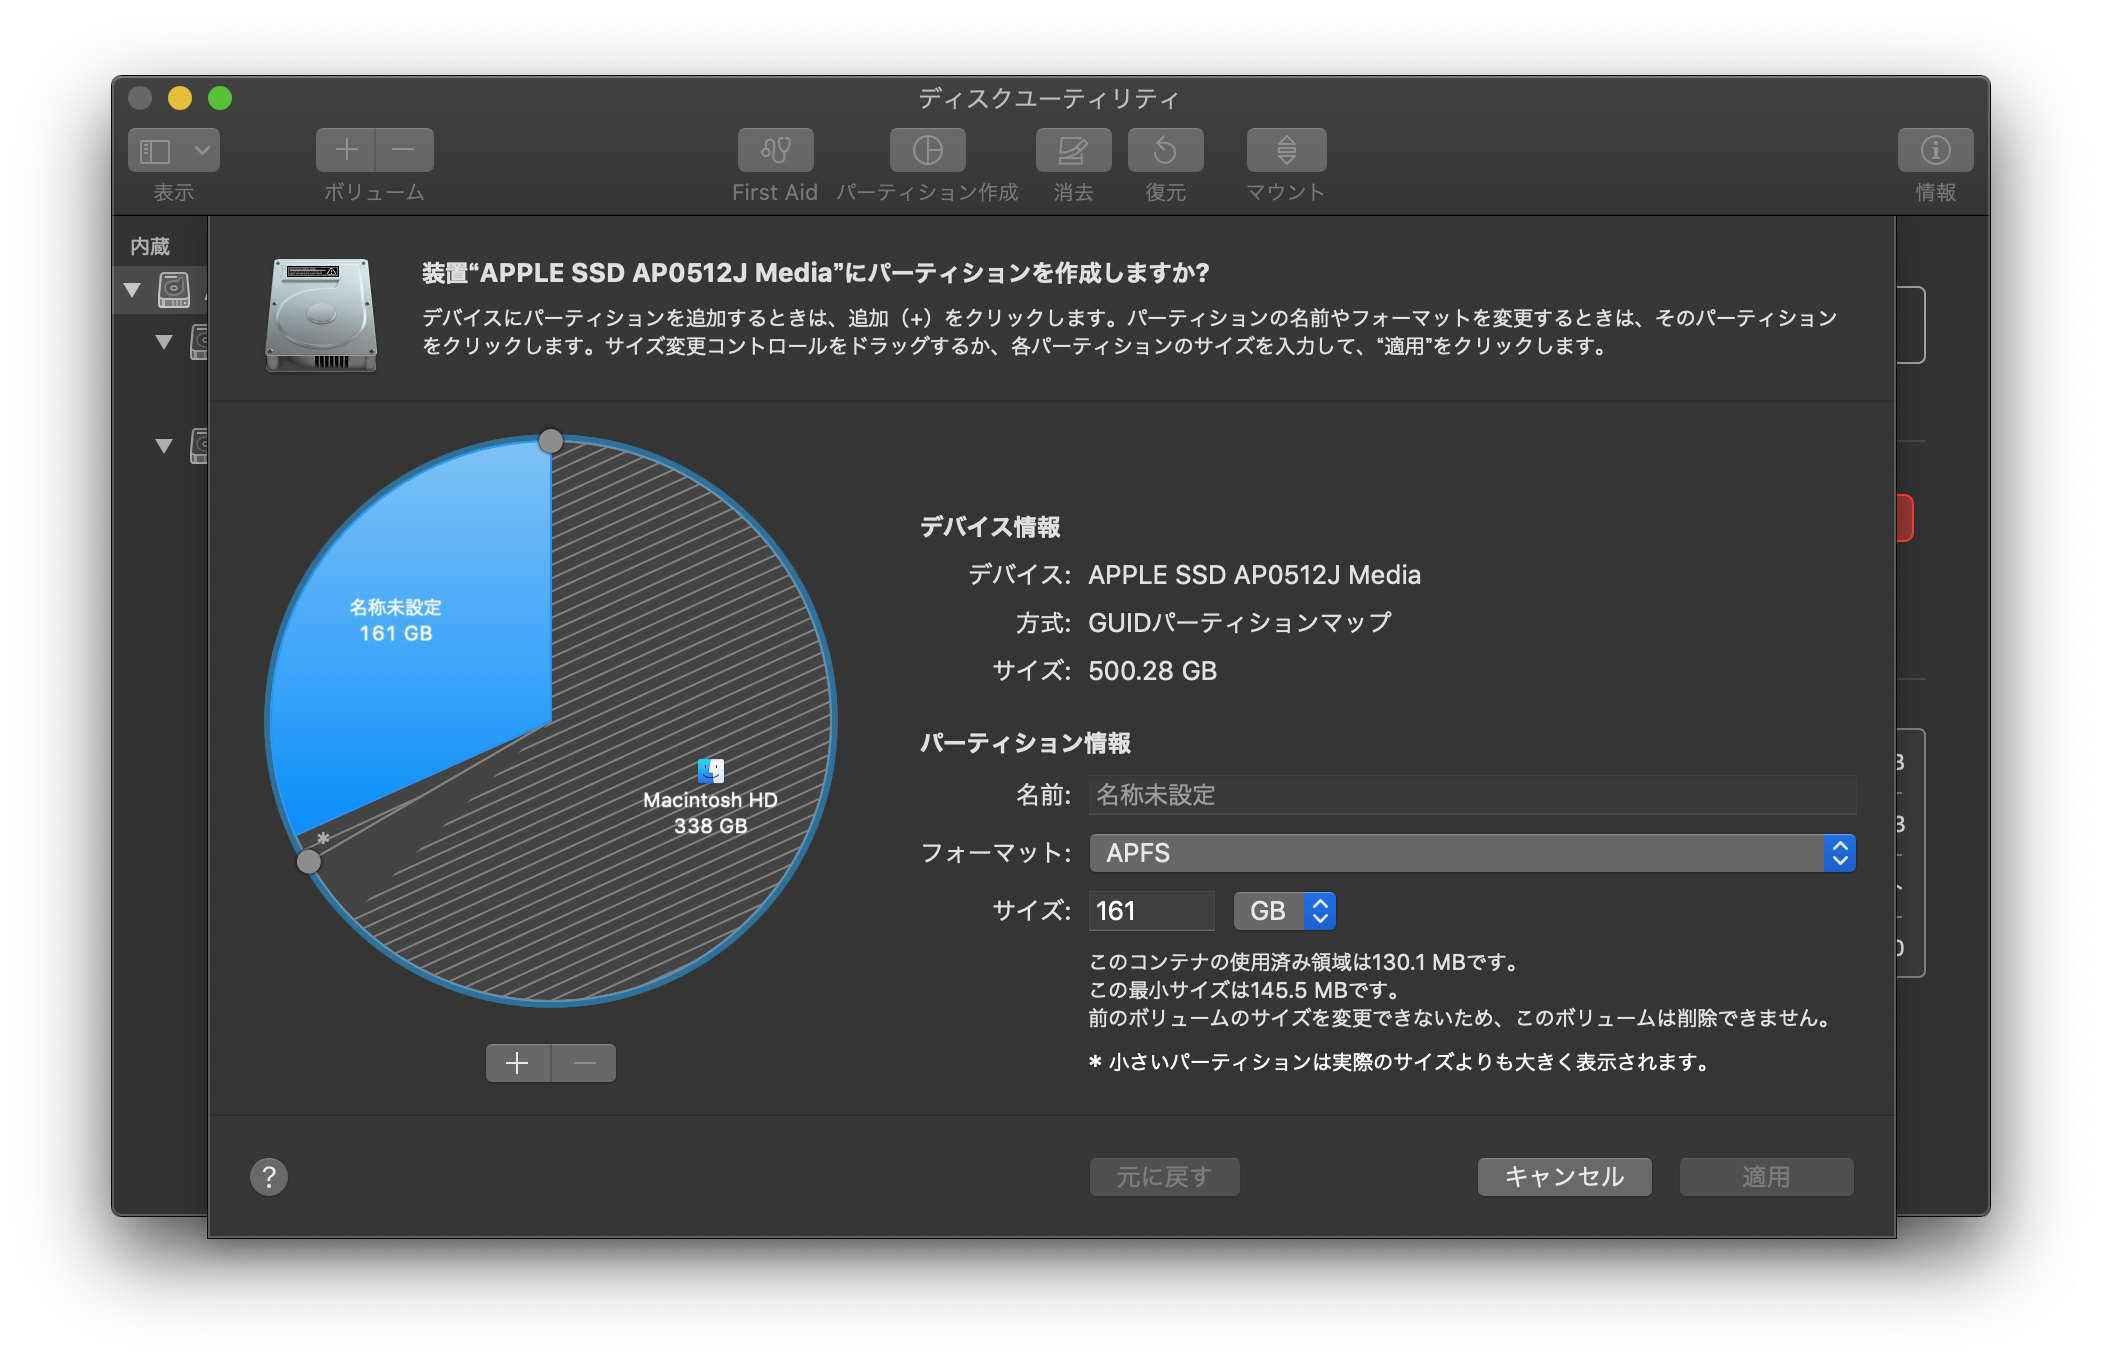Click the top pie chart resize handle
The width and height of the screenshot is (2102, 1364).
(551, 441)
